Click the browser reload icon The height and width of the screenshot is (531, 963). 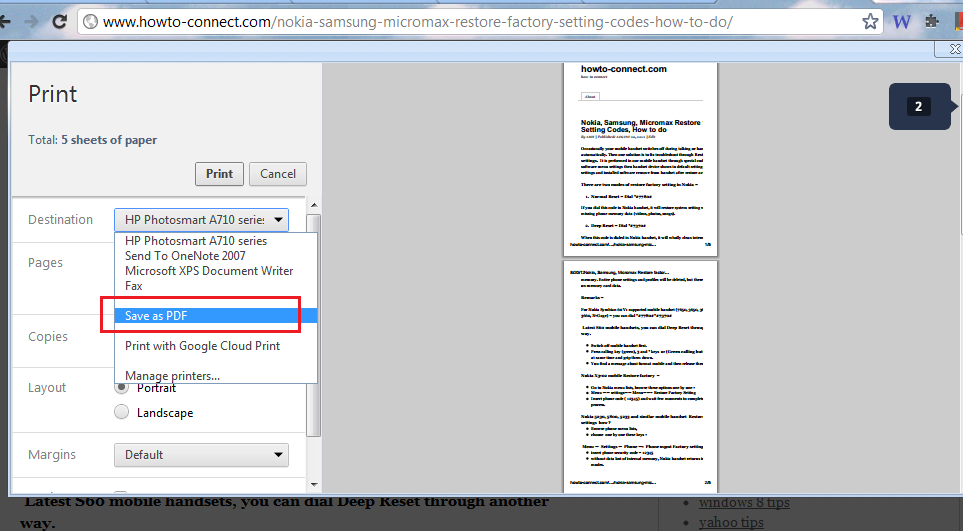click(x=59, y=22)
